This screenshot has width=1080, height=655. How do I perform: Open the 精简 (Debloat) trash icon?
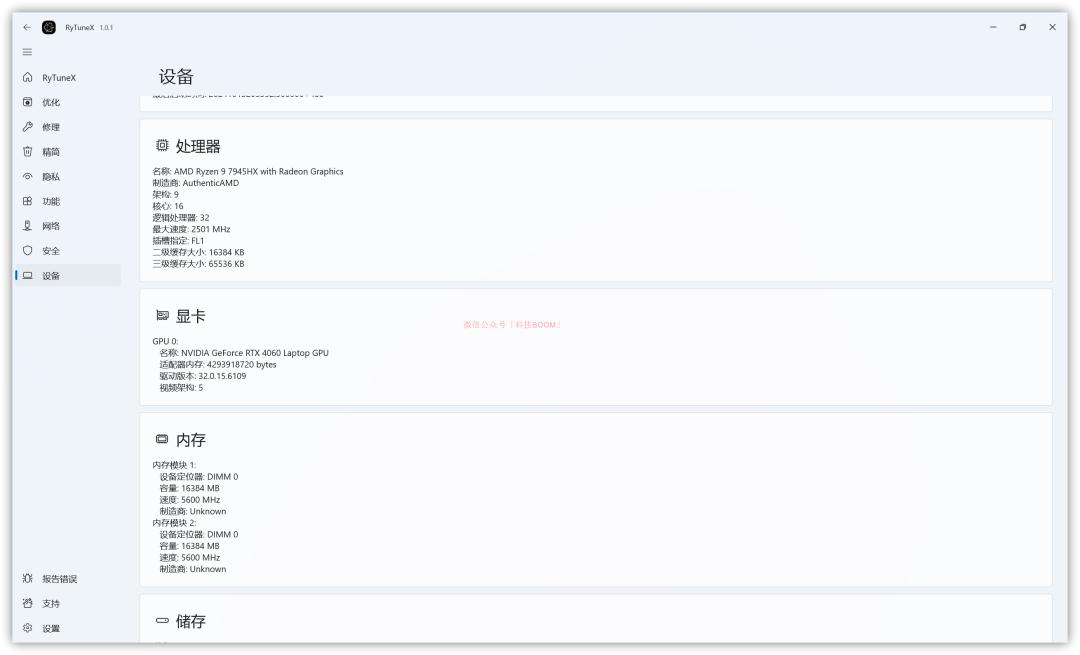(27, 152)
